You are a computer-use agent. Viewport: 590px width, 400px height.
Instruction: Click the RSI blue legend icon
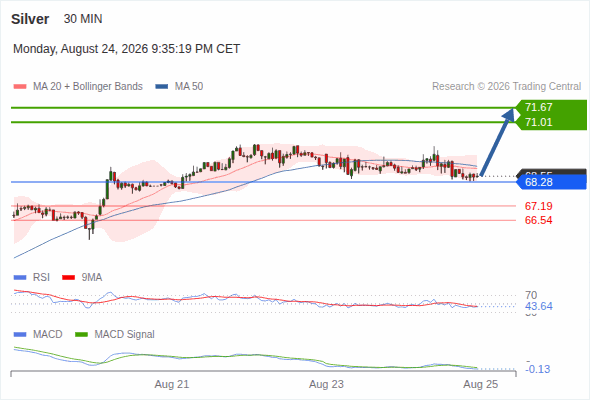(20, 278)
